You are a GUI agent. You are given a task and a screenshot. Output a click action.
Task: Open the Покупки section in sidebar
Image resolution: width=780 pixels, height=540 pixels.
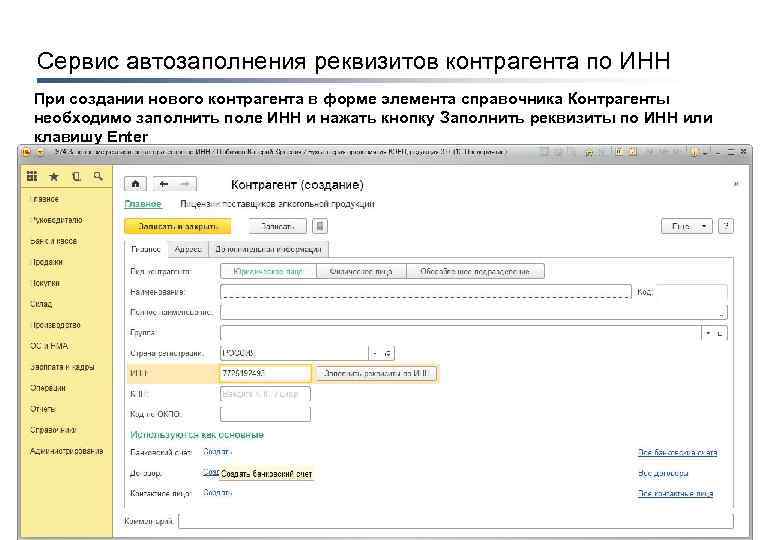point(45,283)
